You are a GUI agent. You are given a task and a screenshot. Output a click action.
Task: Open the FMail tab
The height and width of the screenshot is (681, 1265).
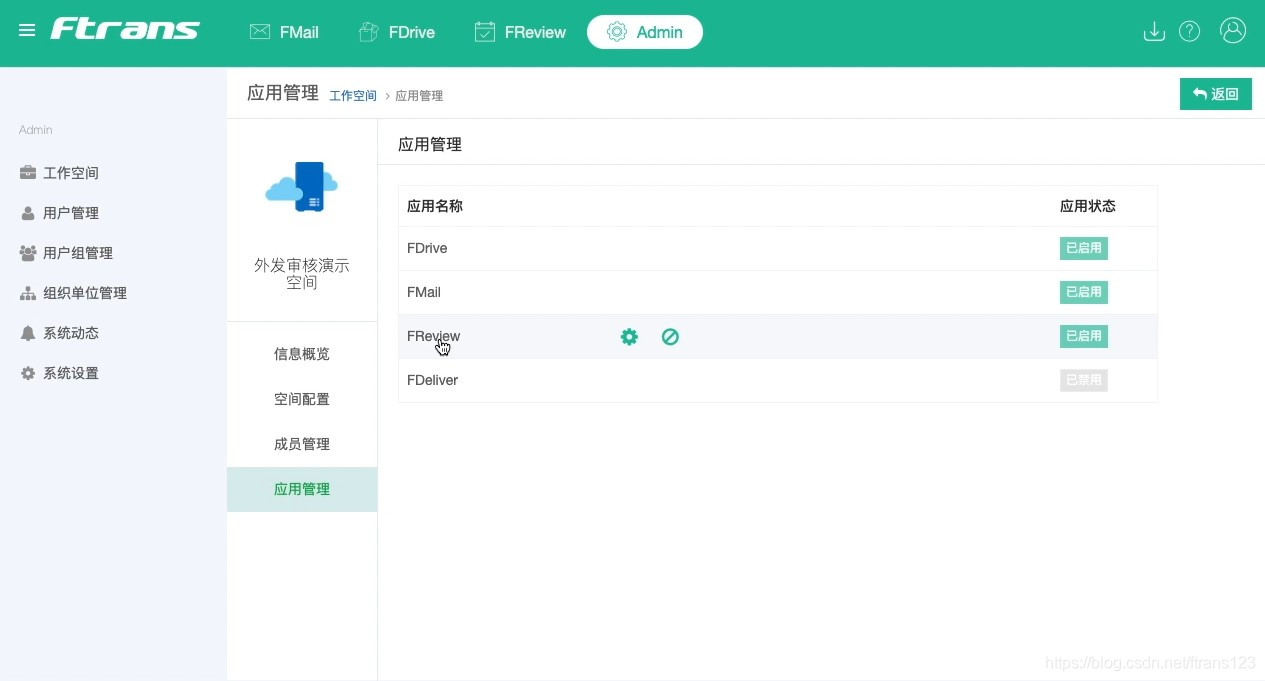(284, 32)
